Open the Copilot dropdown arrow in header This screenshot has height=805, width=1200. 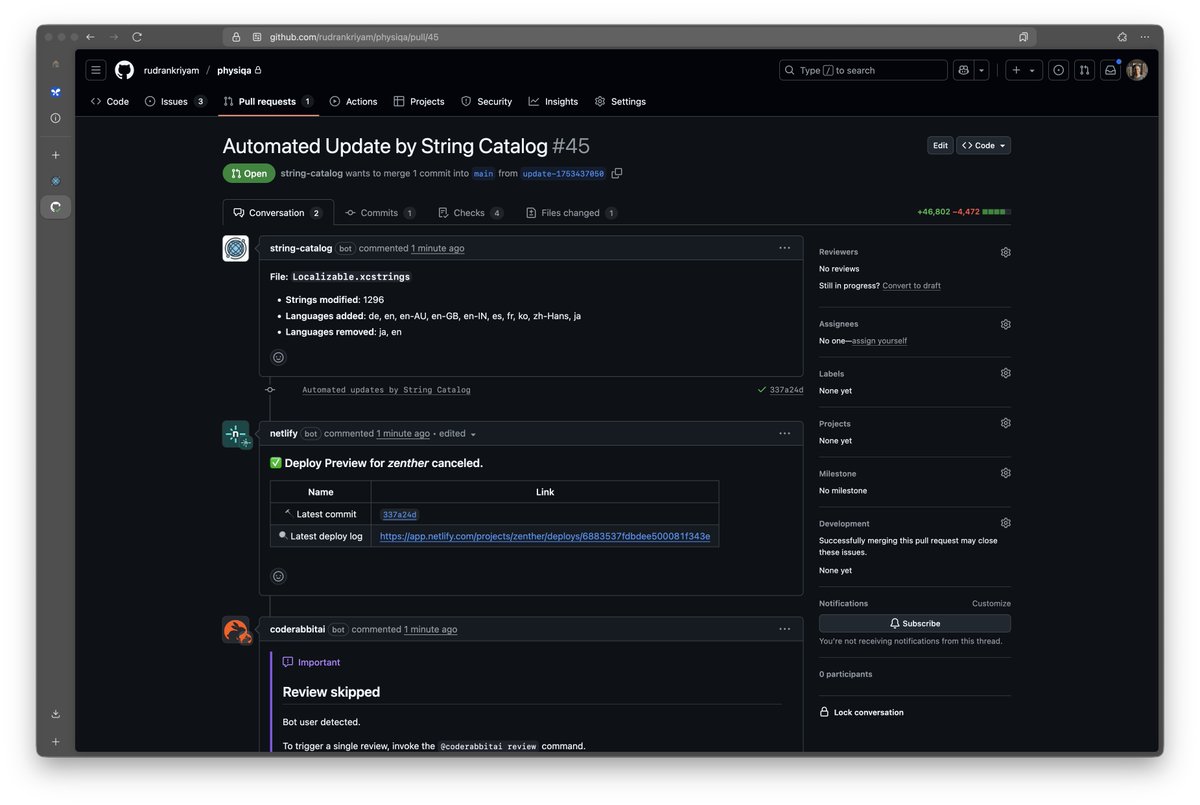tap(982, 70)
